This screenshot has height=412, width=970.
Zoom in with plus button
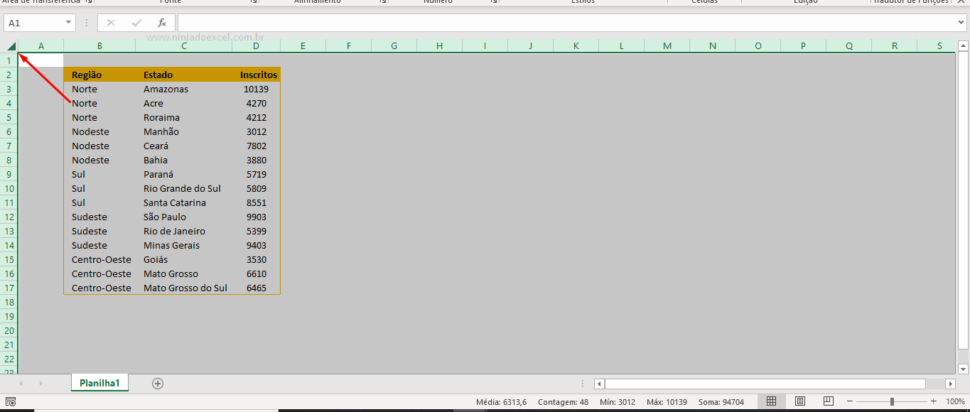(934, 401)
